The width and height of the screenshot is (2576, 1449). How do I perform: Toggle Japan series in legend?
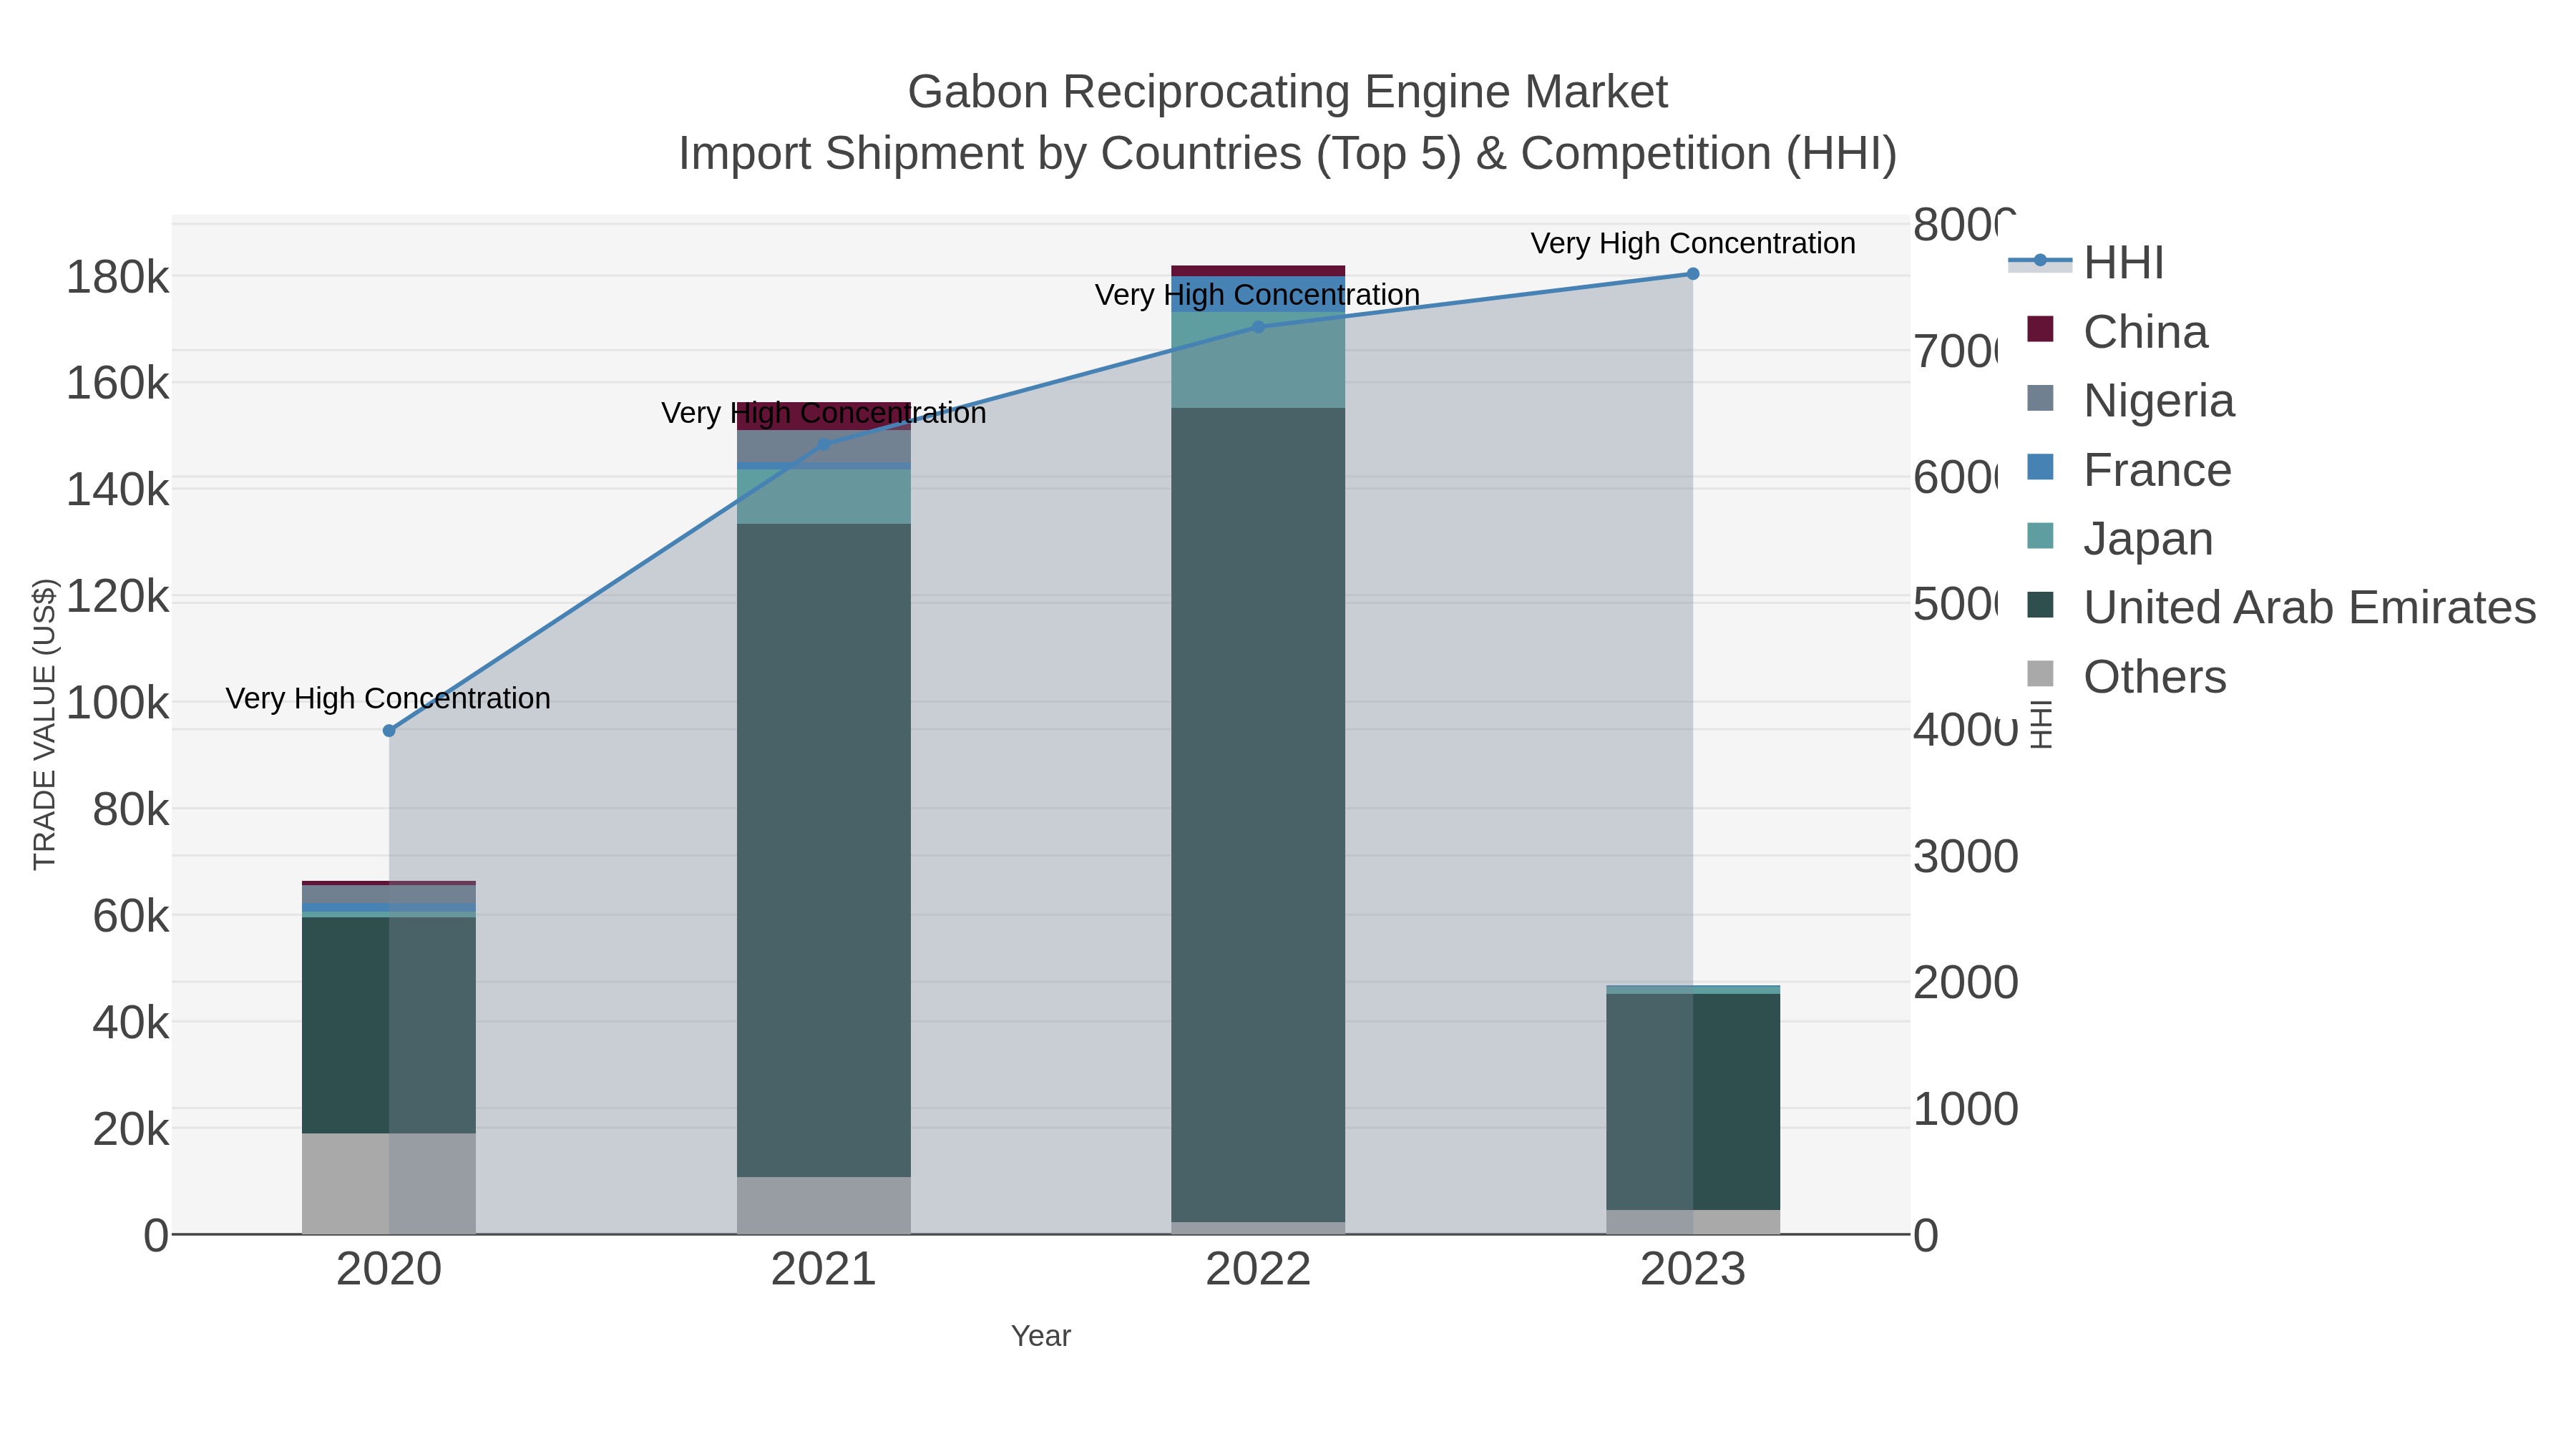(2120, 539)
